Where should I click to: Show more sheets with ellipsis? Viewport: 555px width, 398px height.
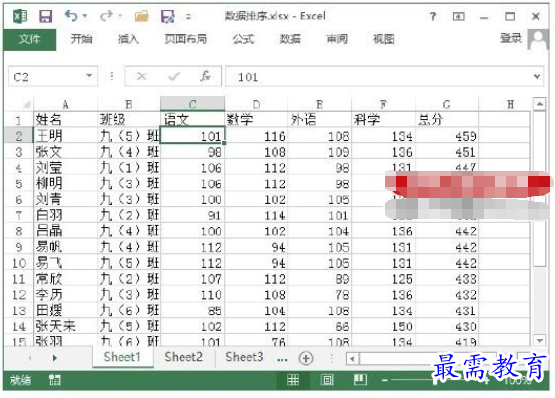(x=282, y=359)
